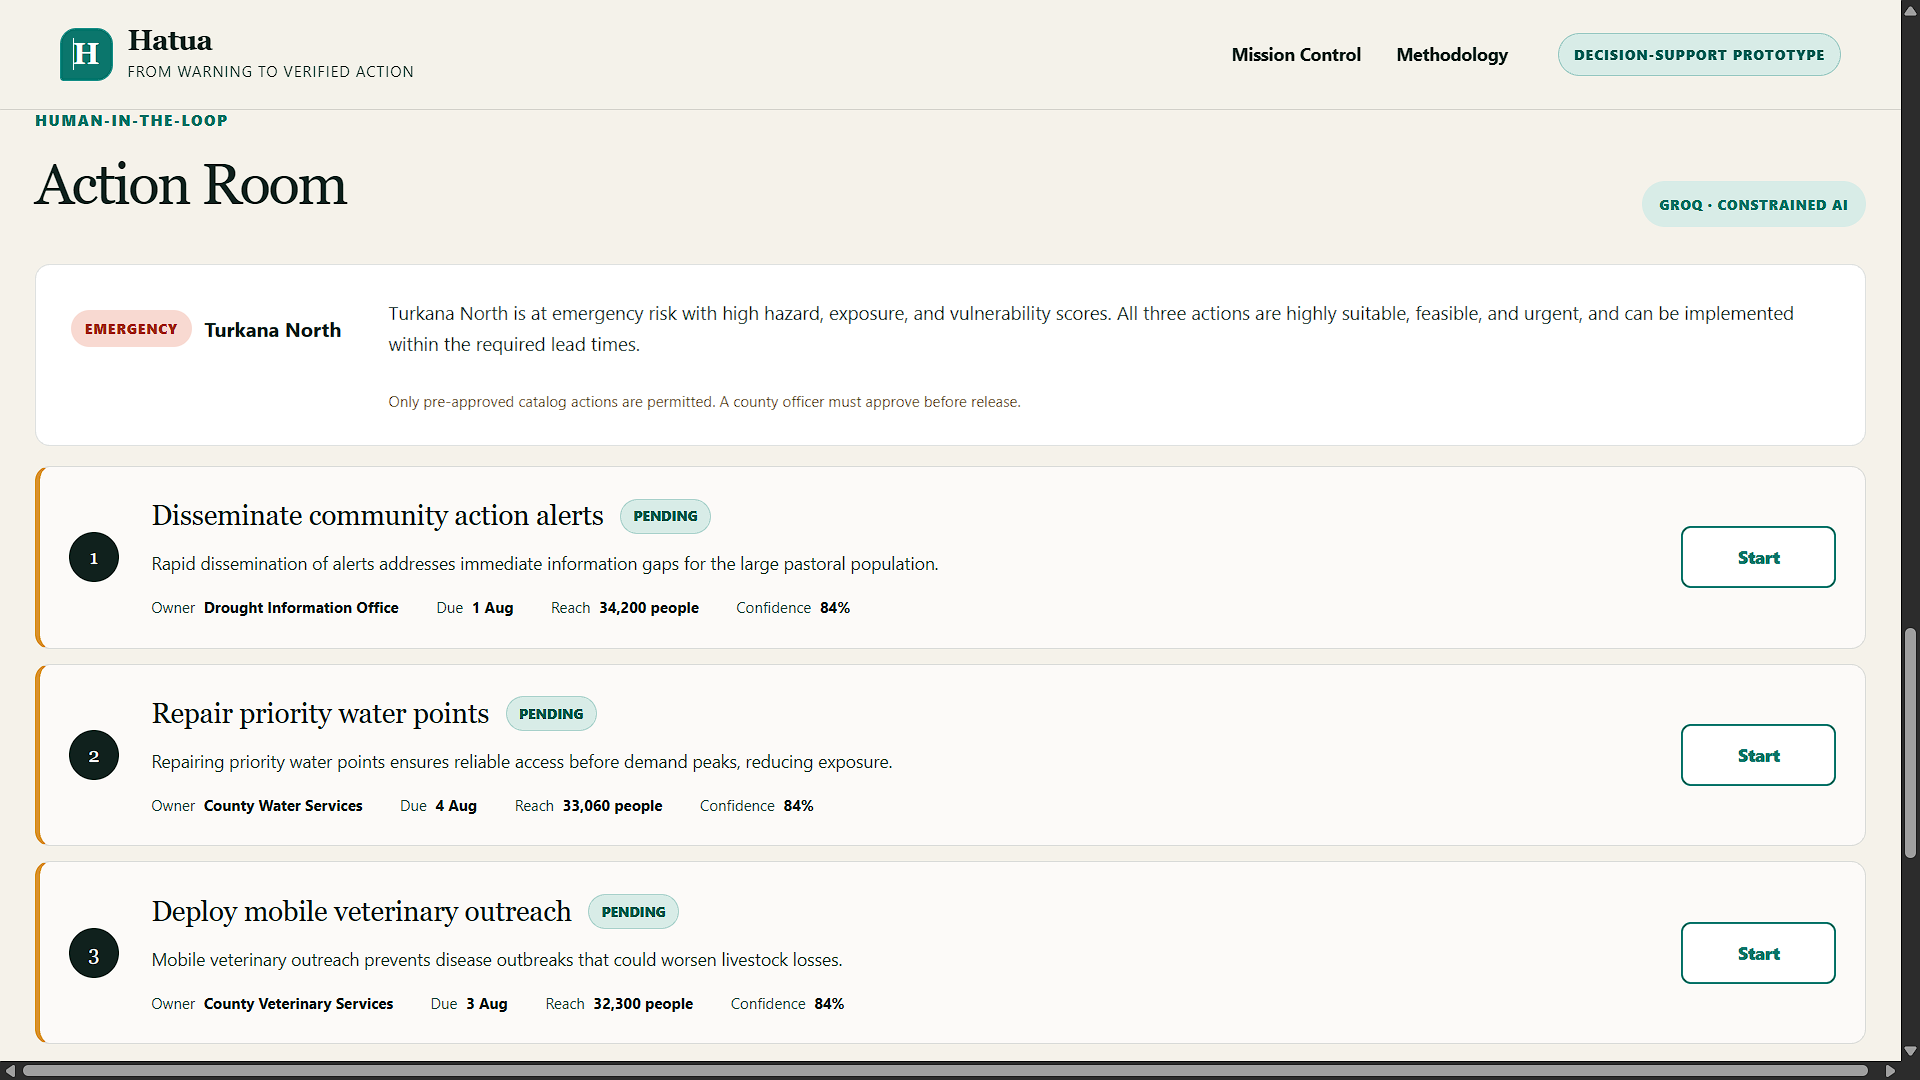Click the PENDING badge on water points
The width and height of the screenshot is (1920, 1080).
pos(551,714)
